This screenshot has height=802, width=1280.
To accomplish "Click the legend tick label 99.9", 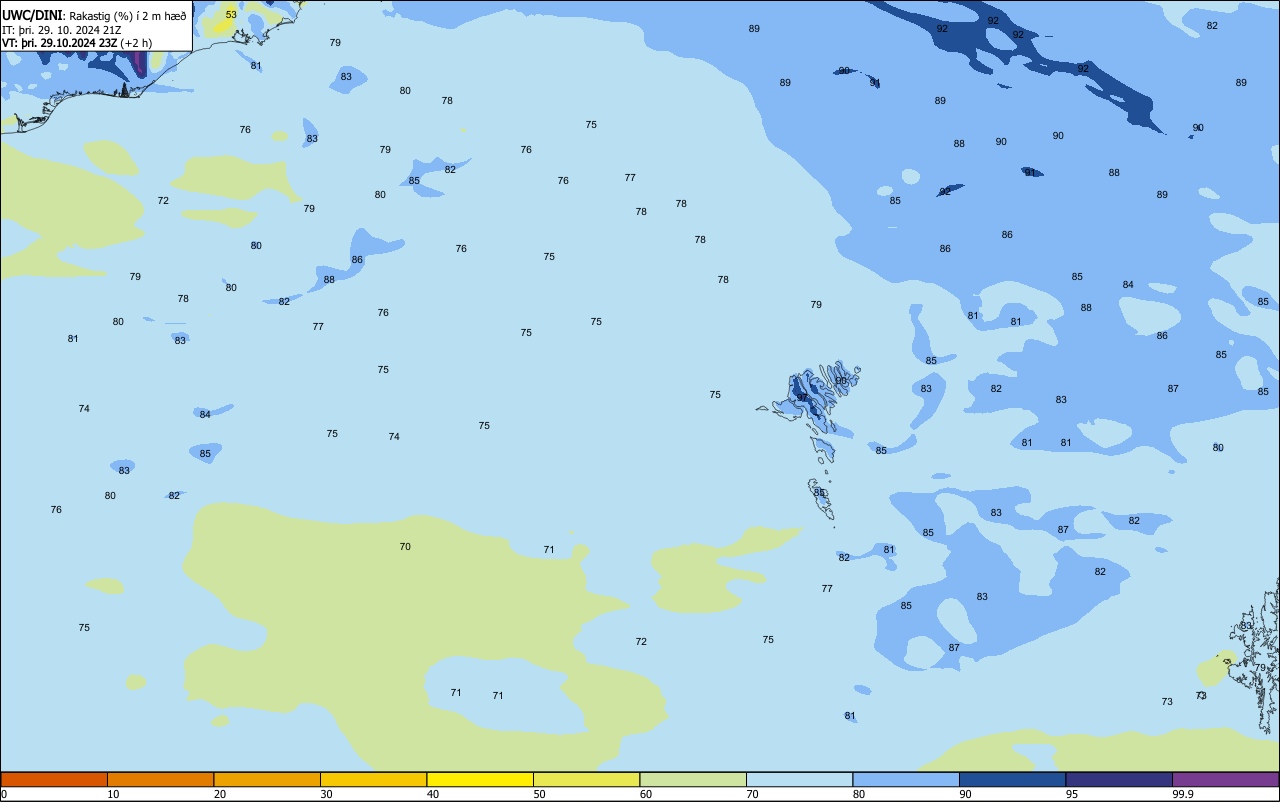I will pyautogui.click(x=1183, y=794).
